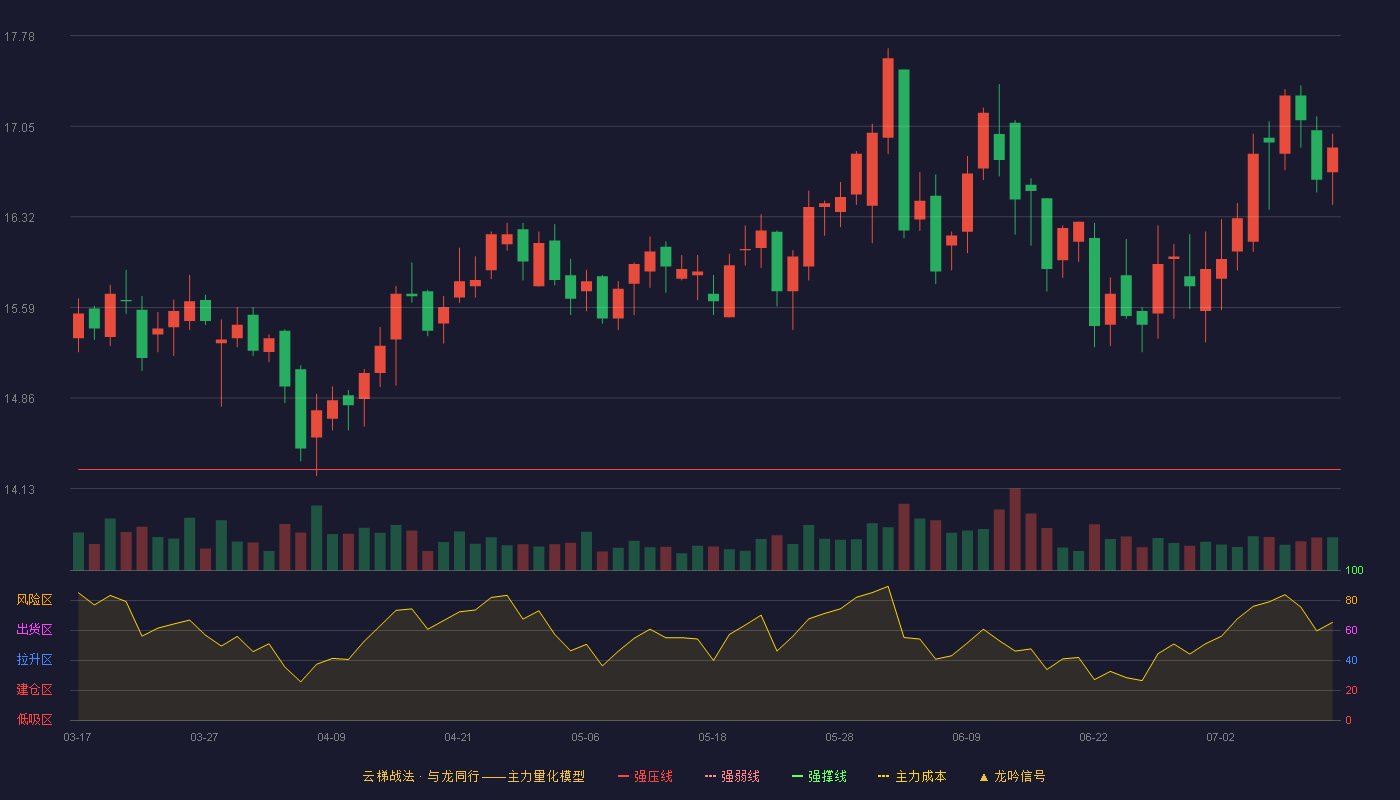Click the 出货区 zone label

(x=34, y=630)
